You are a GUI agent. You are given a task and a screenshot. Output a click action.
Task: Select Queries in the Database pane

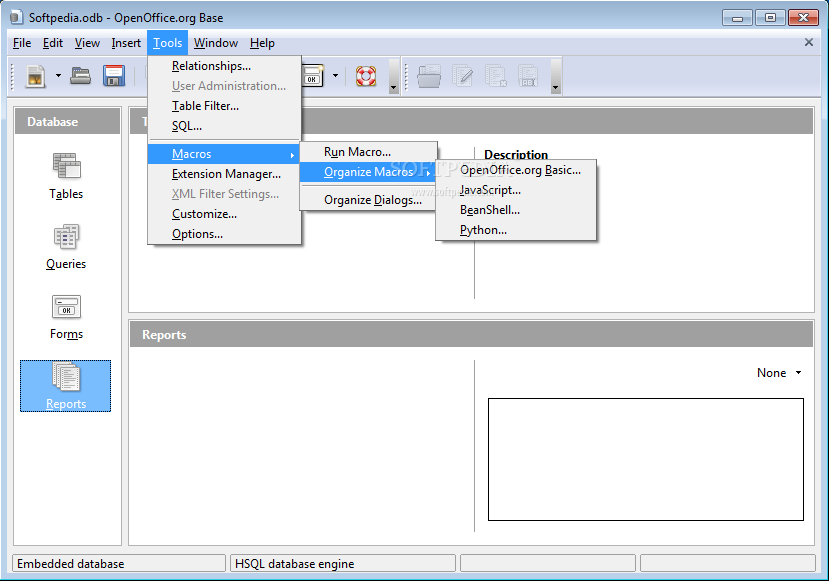tap(66, 246)
